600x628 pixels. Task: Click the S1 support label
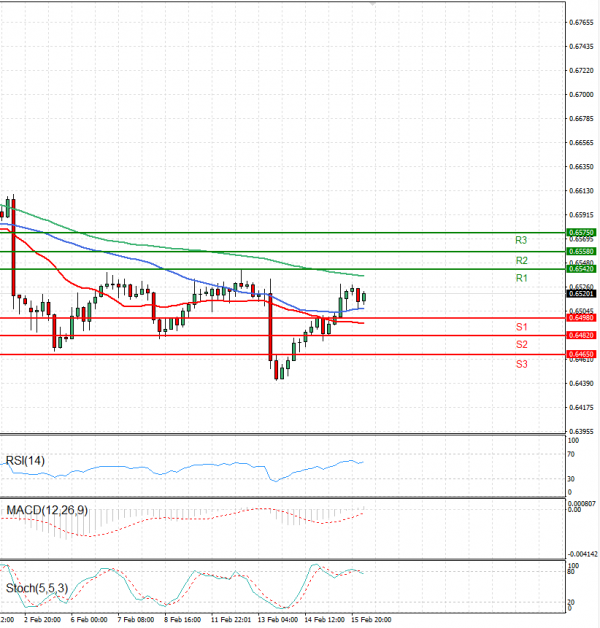pyautogui.click(x=521, y=327)
